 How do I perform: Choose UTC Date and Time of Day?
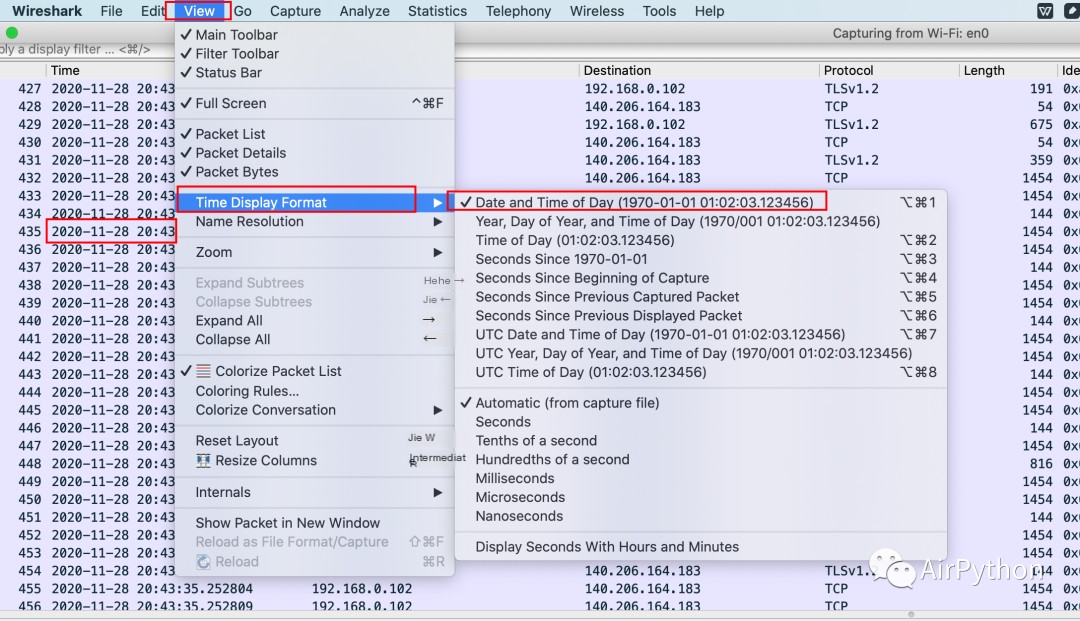[x=700, y=335]
